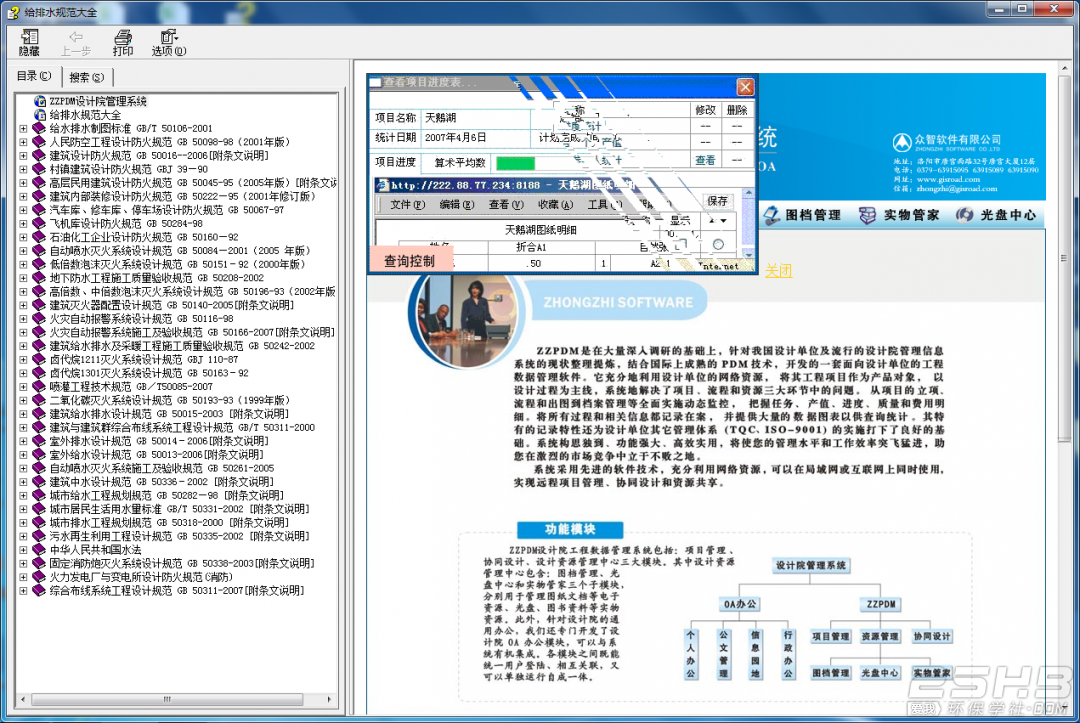Expand 高层民用建筑设计防火规范 node
This screenshot has width=1080, height=723.
click(23, 183)
